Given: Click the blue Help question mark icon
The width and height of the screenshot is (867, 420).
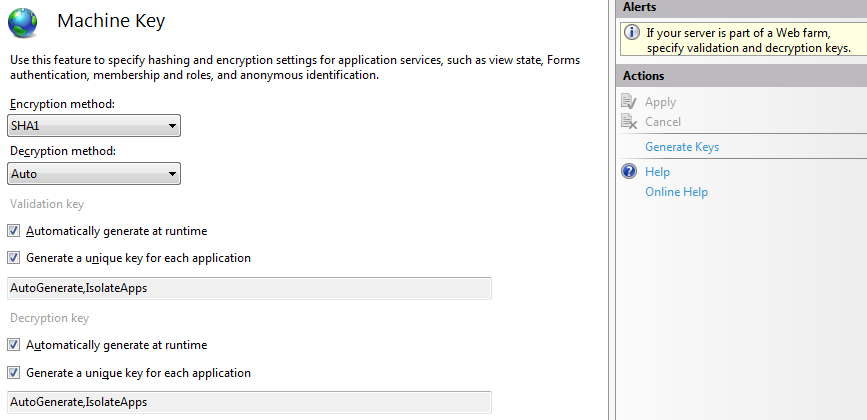Looking at the screenshot, I should coord(629,171).
